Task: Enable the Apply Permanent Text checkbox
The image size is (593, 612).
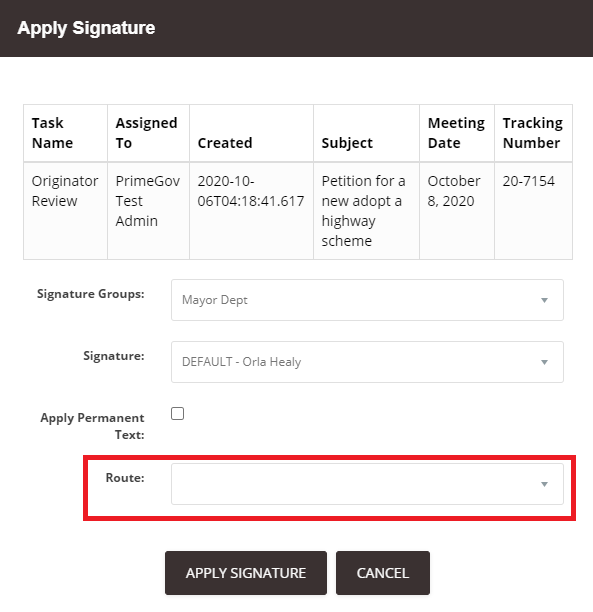Action: [x=178, y=413]
